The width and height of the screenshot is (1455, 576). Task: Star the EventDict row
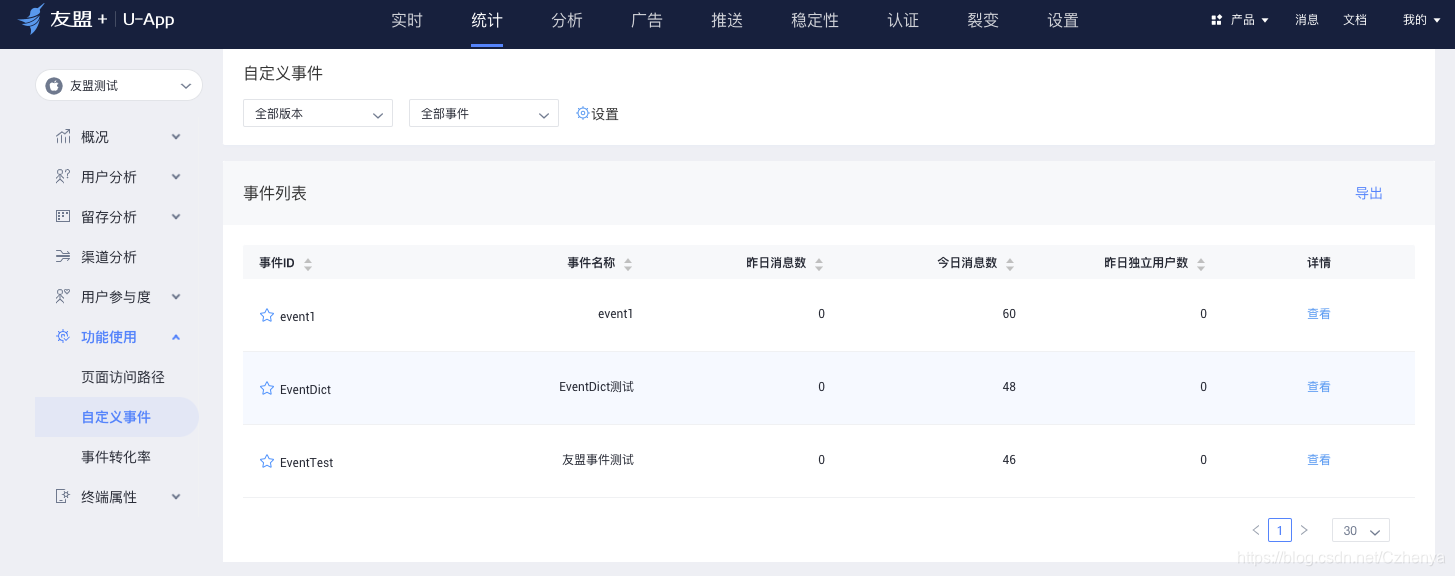[x=267, y=388]
